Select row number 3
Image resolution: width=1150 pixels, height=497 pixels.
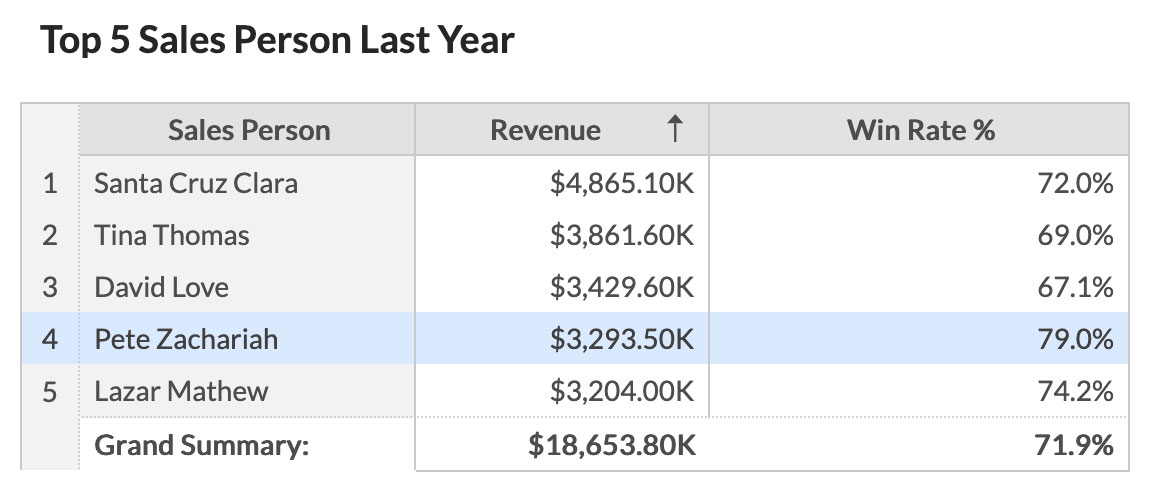(x=50, y=288)
